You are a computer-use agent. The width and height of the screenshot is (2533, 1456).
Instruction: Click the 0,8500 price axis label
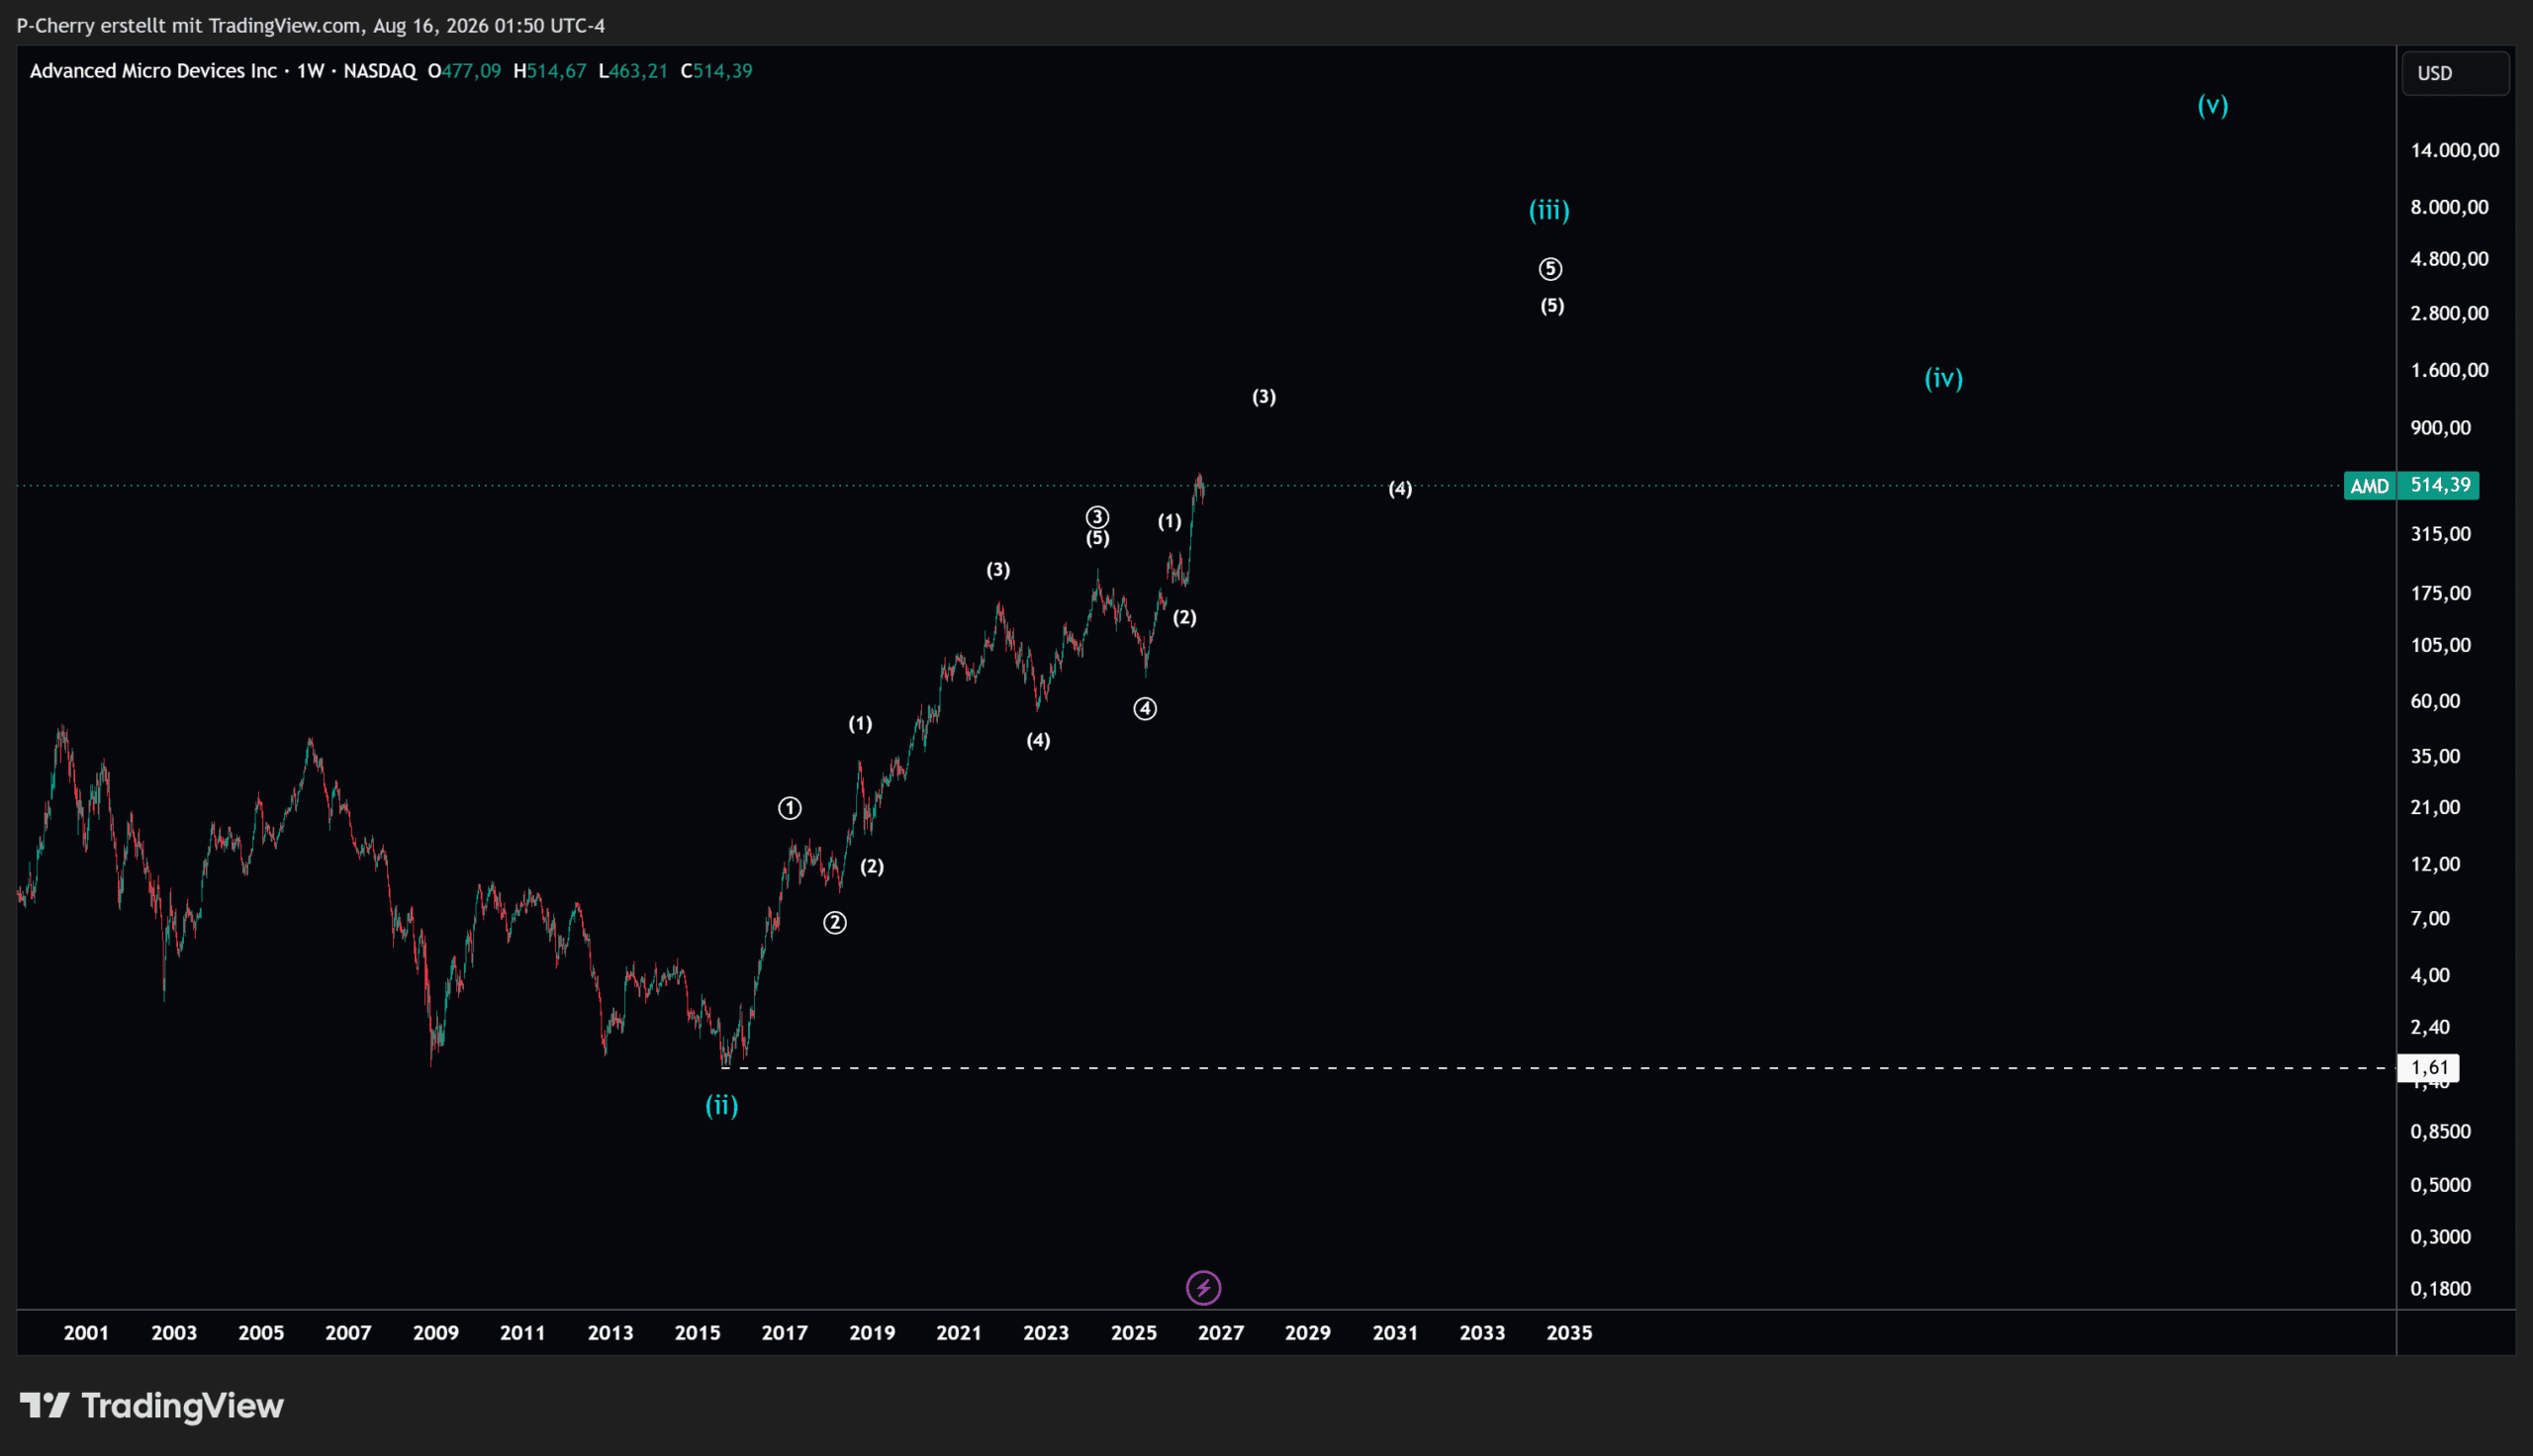point(2441,1132)
